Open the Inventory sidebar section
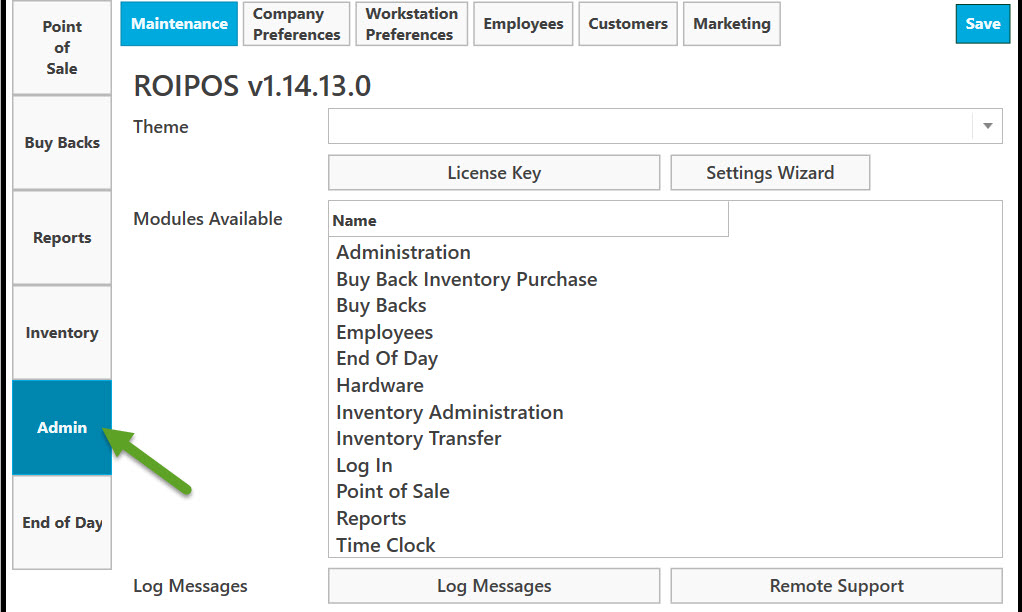The width and height of the screenshot is (1022, 612). (62, 333)
